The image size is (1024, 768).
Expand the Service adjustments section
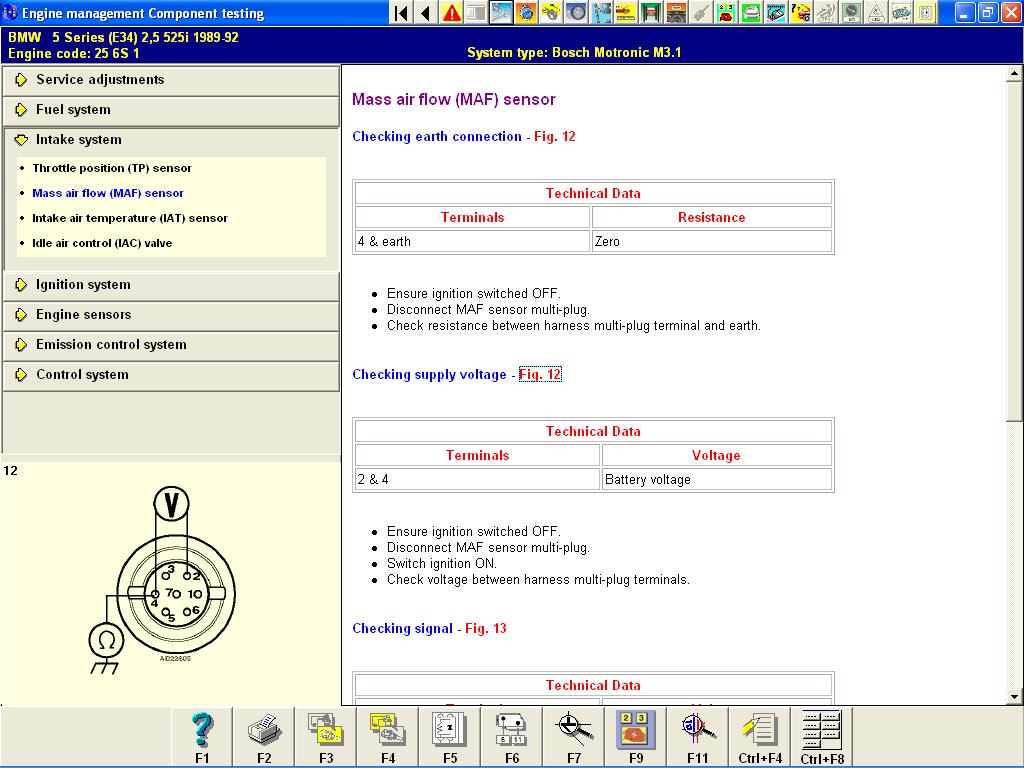(171, 80)
